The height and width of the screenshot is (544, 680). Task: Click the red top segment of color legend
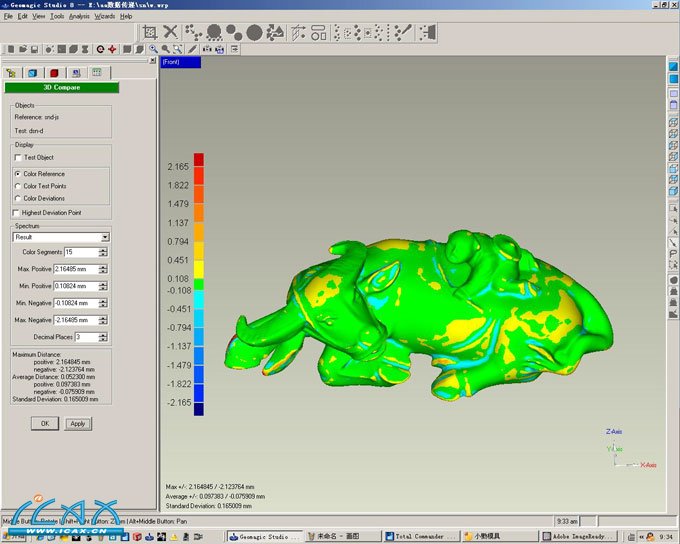pos(199,159)
